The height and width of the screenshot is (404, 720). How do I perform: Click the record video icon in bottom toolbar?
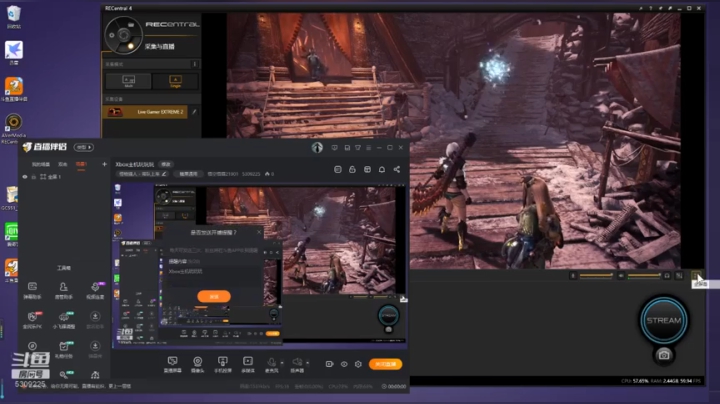(329, 364)
